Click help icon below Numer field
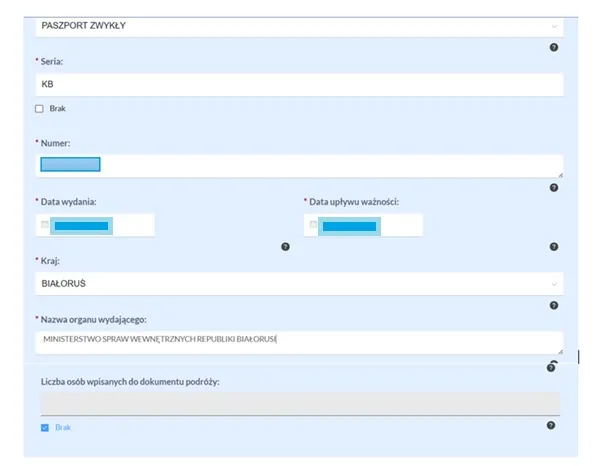This screenshot has width=604, height=466. pos(553,187)
